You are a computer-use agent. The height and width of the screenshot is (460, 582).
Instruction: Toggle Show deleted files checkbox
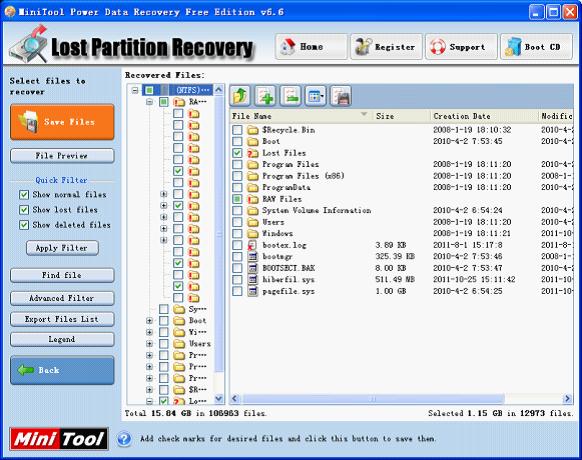pos(24,225)
